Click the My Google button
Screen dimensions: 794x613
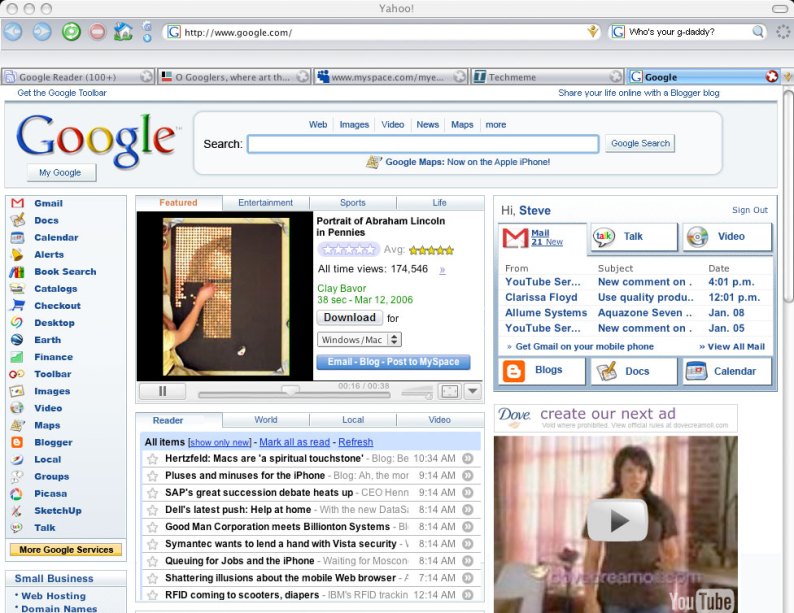[60, 173]
